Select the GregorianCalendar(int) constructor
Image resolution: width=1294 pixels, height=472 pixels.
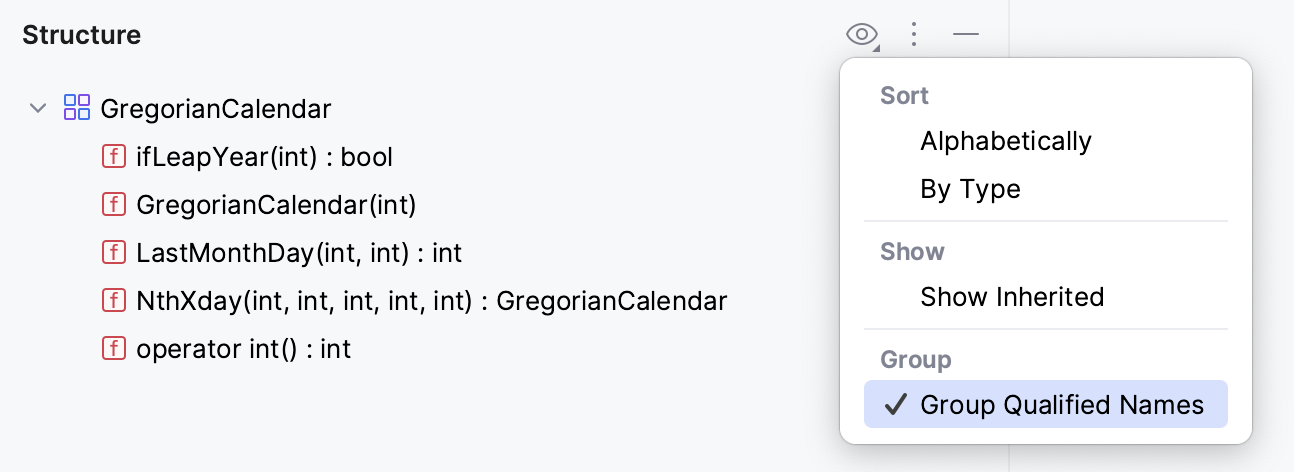276,205
